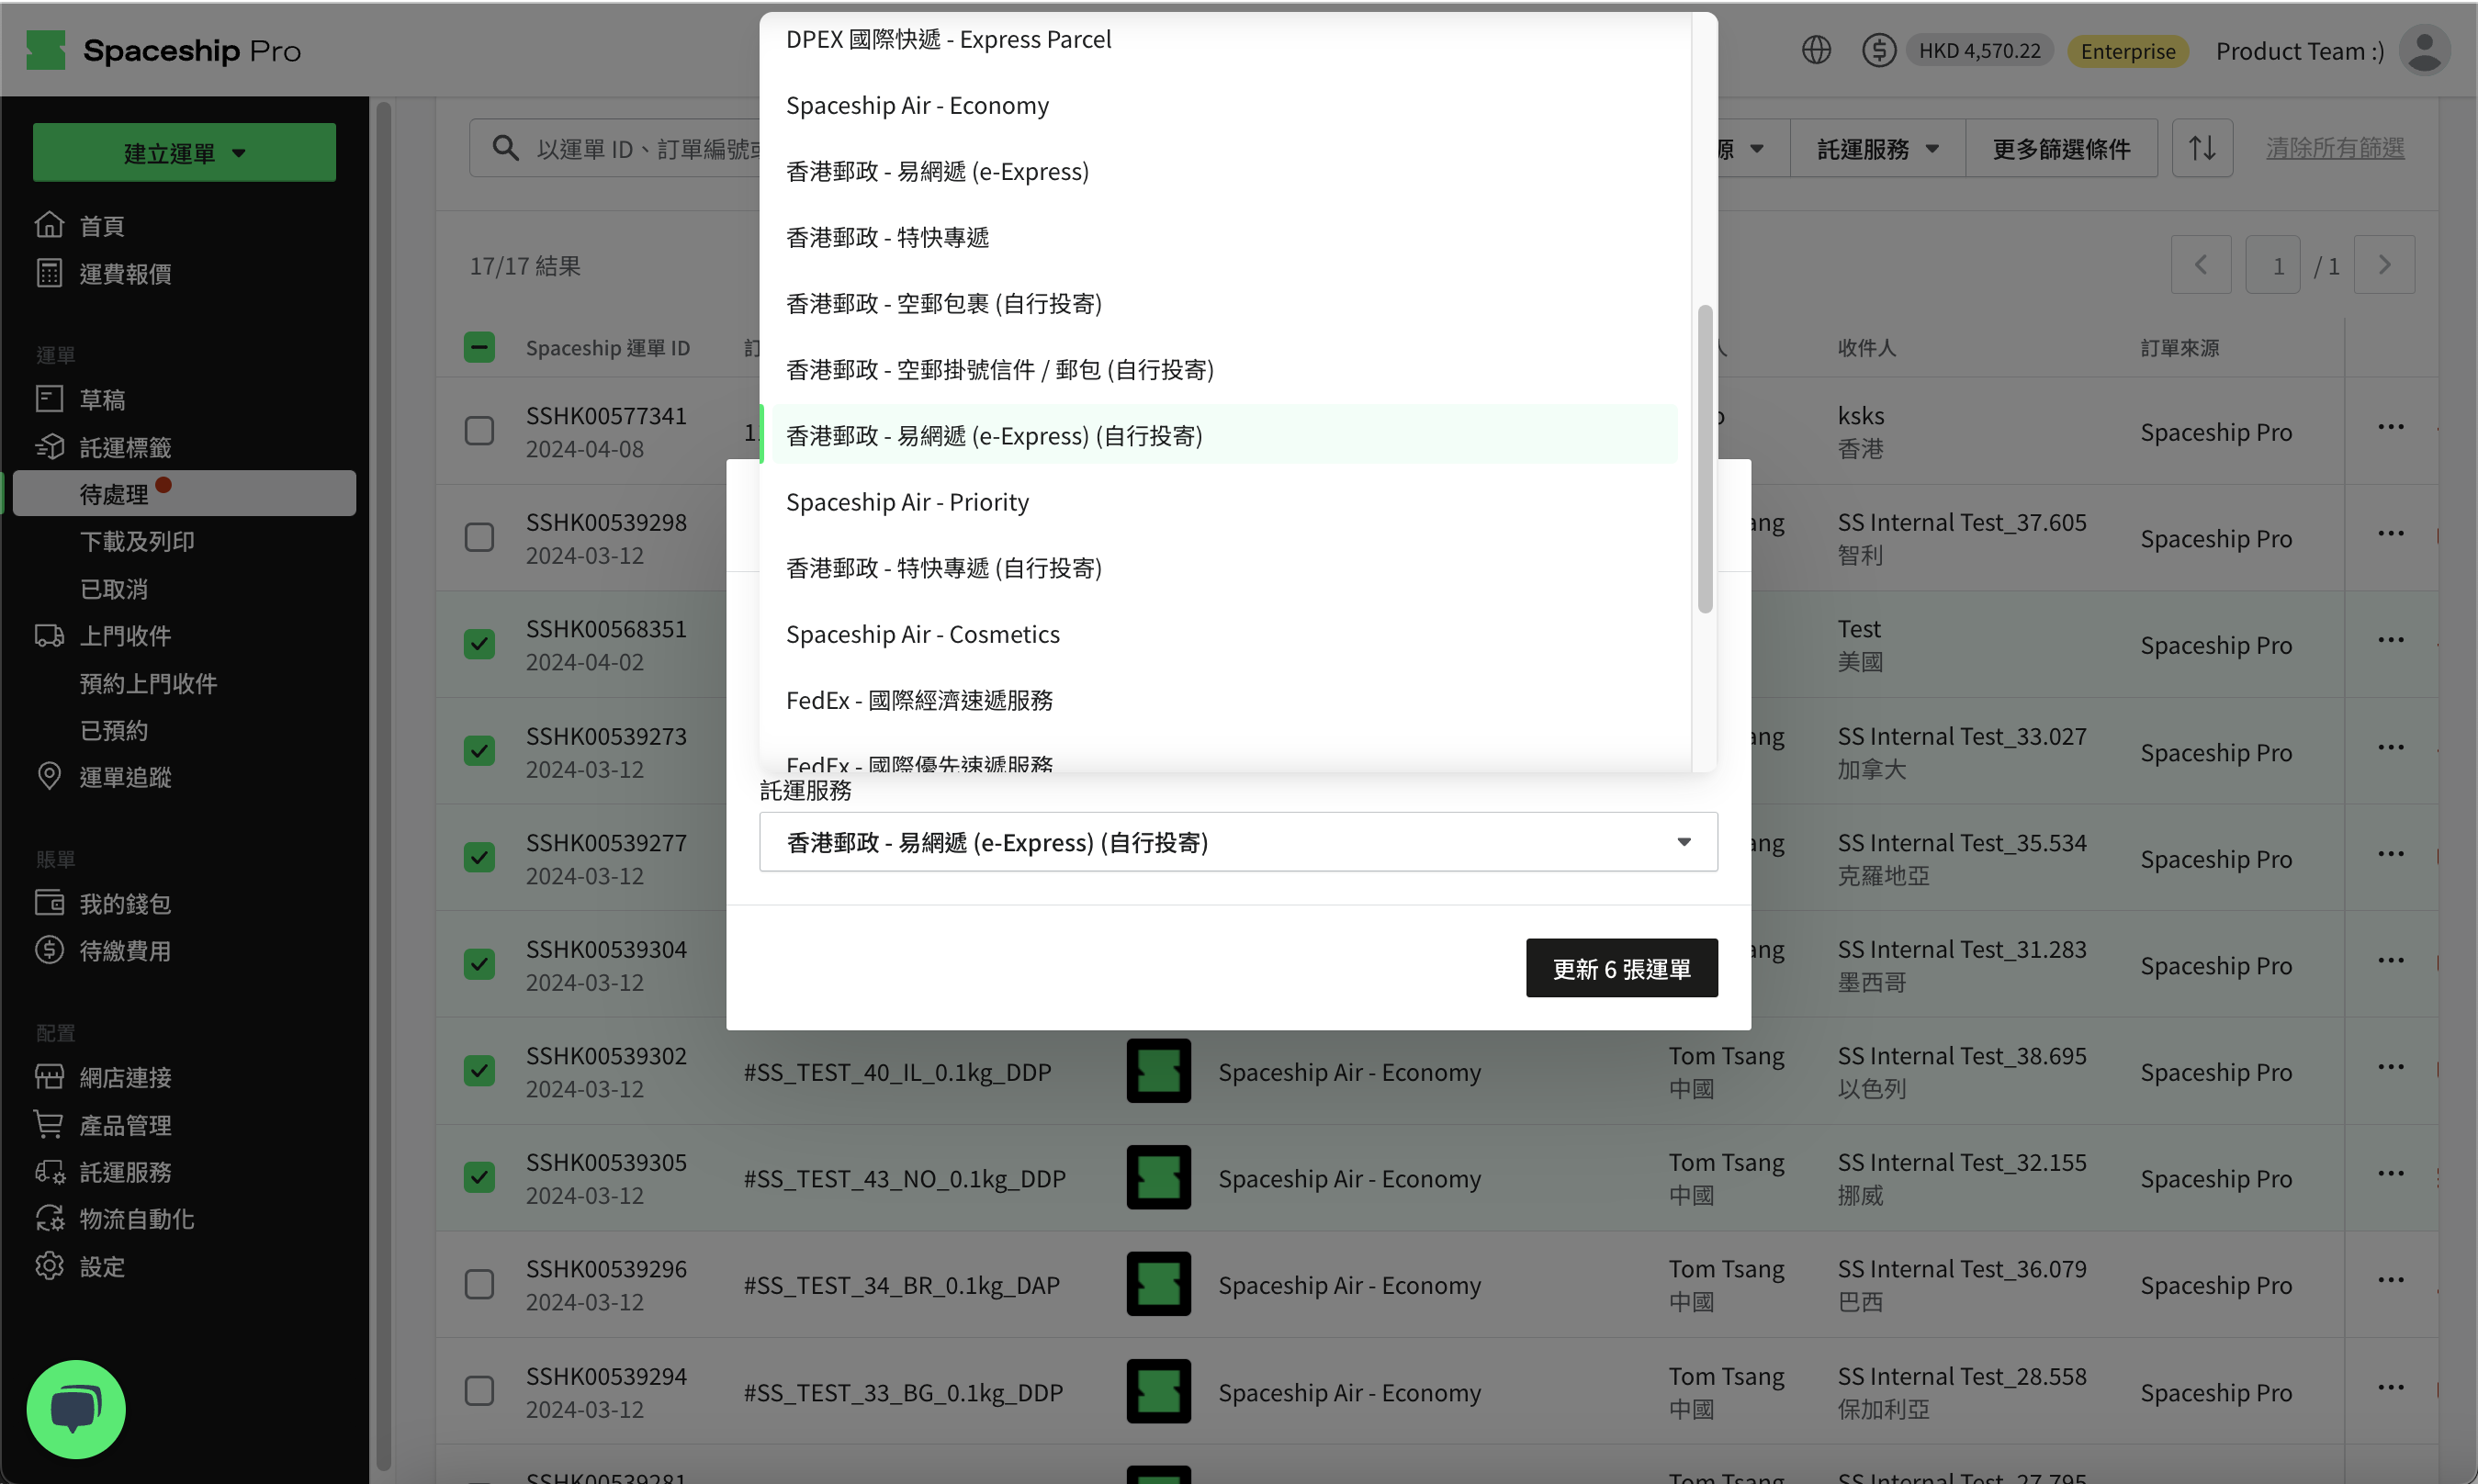Uncheck the SSHK00568351 row checkbox
Viewport: 2478px width, 1484px height.
pos(479,644)
